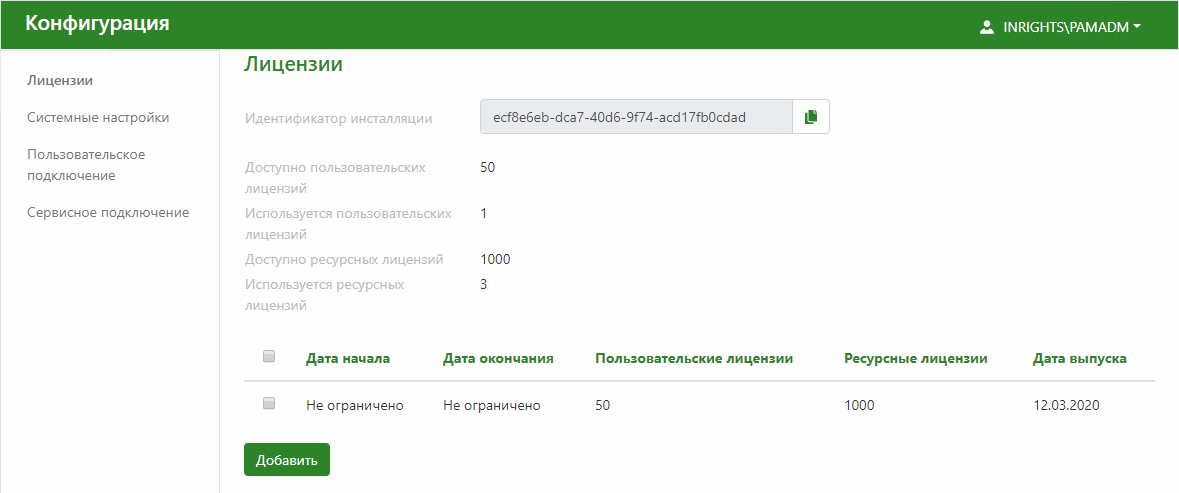Click the used user licenses value 1
Screen dimensions: 1179x493
(x=484, y=213)
